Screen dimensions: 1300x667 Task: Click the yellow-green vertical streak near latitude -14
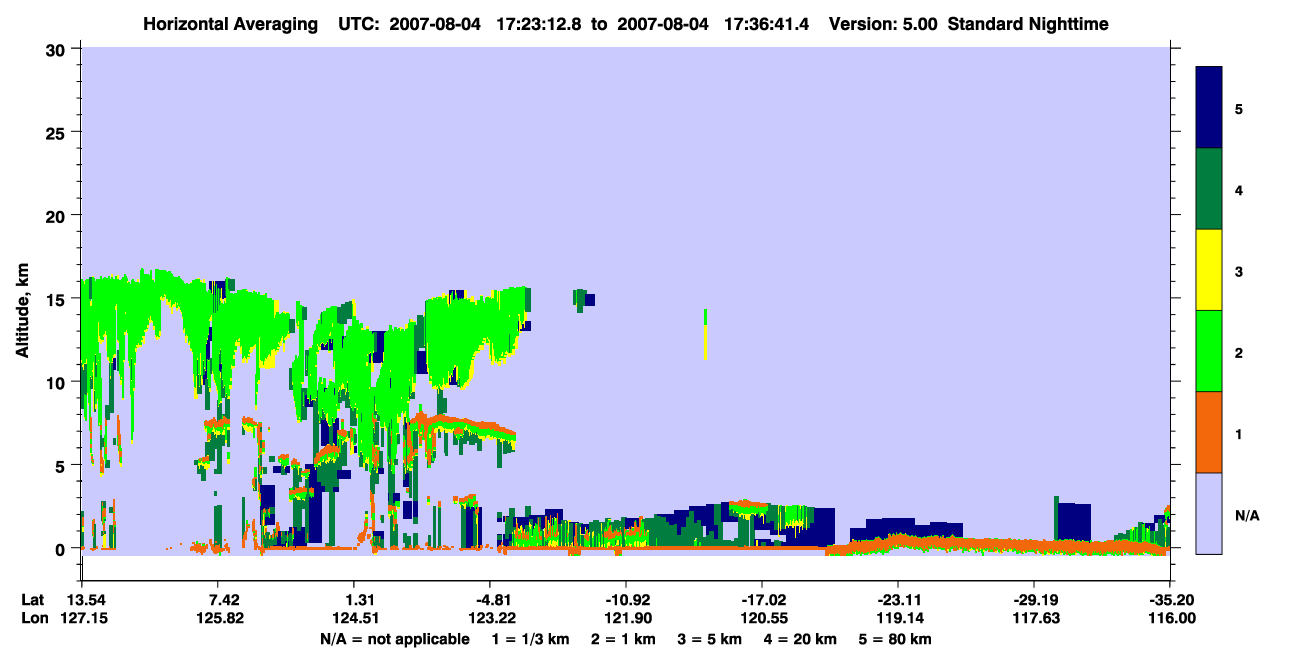click(x=706, y=334)
